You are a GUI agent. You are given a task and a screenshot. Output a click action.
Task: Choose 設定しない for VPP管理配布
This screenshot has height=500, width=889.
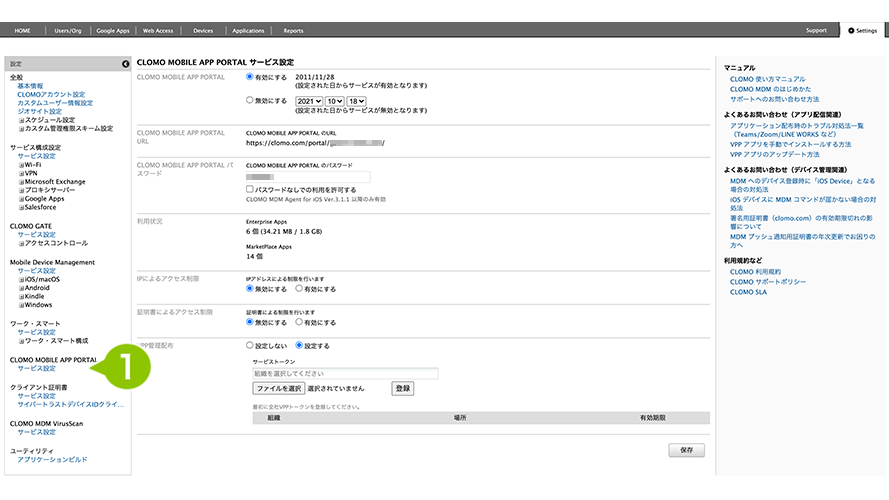[x=249, y=345]
